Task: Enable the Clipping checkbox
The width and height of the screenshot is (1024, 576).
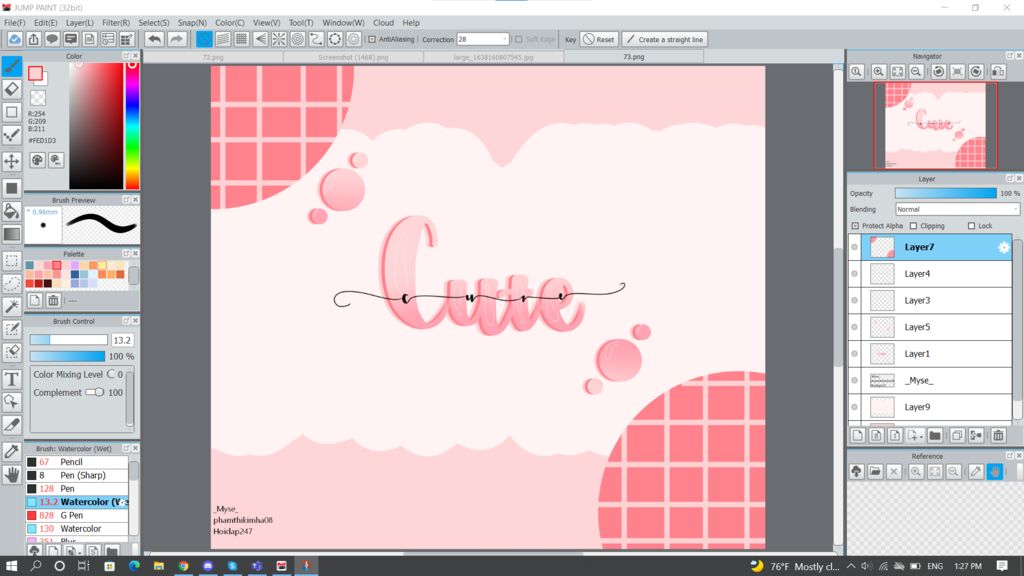Action: [913, 226]
